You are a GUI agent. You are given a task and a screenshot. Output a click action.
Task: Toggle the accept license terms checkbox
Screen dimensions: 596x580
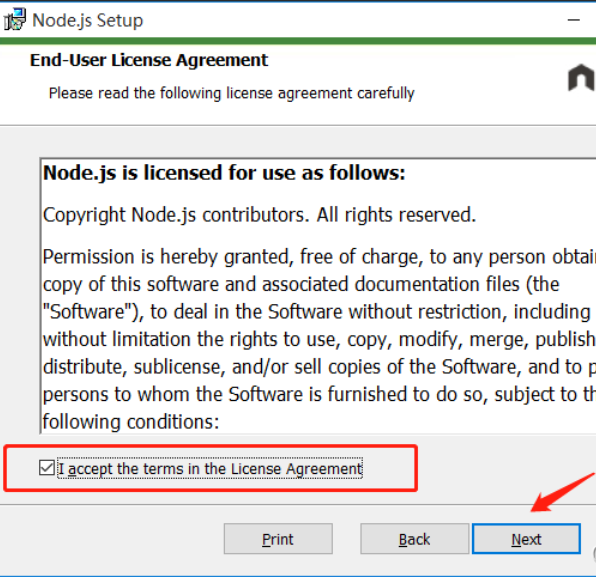tap(47, 468)
